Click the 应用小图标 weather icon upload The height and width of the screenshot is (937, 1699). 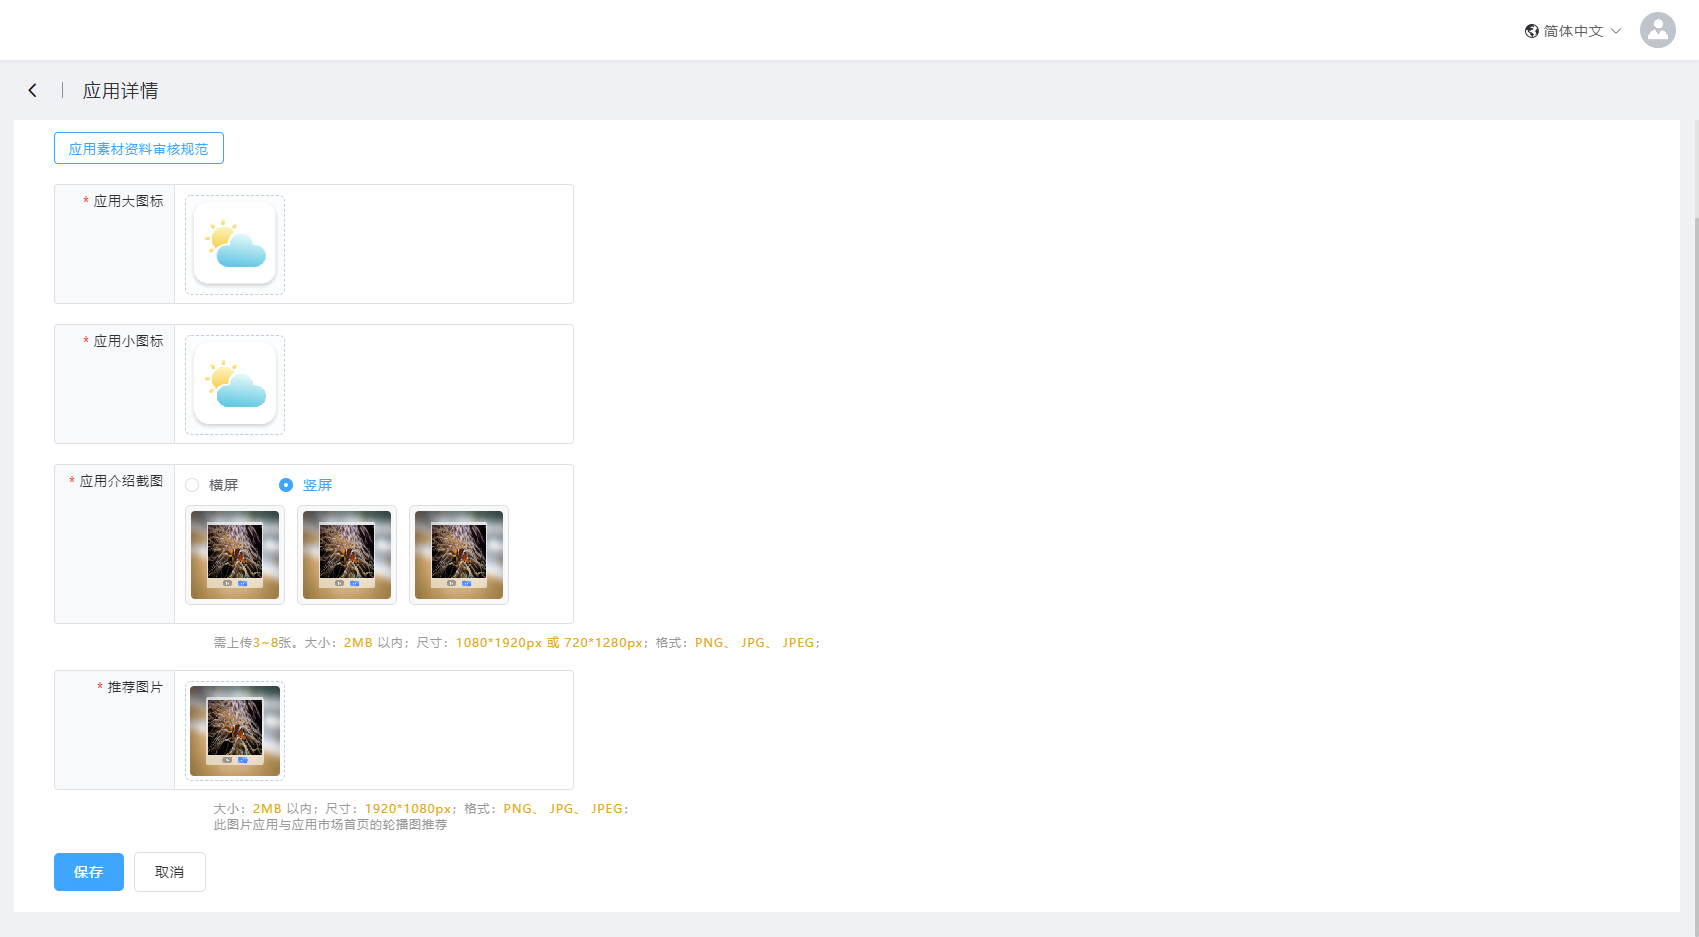tap(235, 384)
